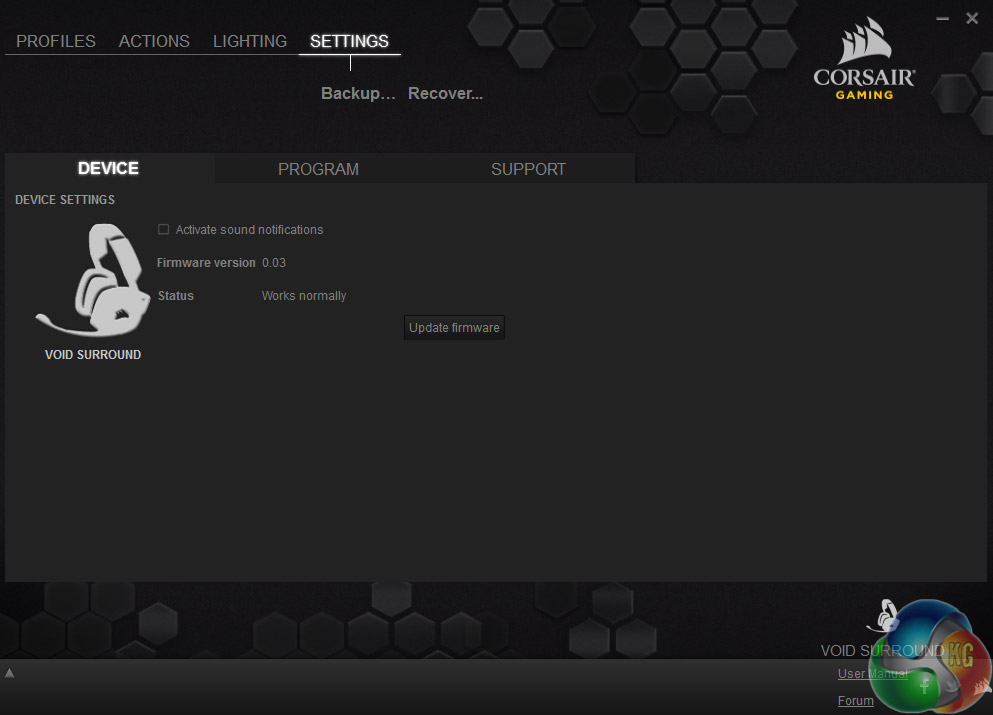Switch to the PROGRAM sub-tab
This screenshot has width=993, height=715.
click(x=319, y=169)
